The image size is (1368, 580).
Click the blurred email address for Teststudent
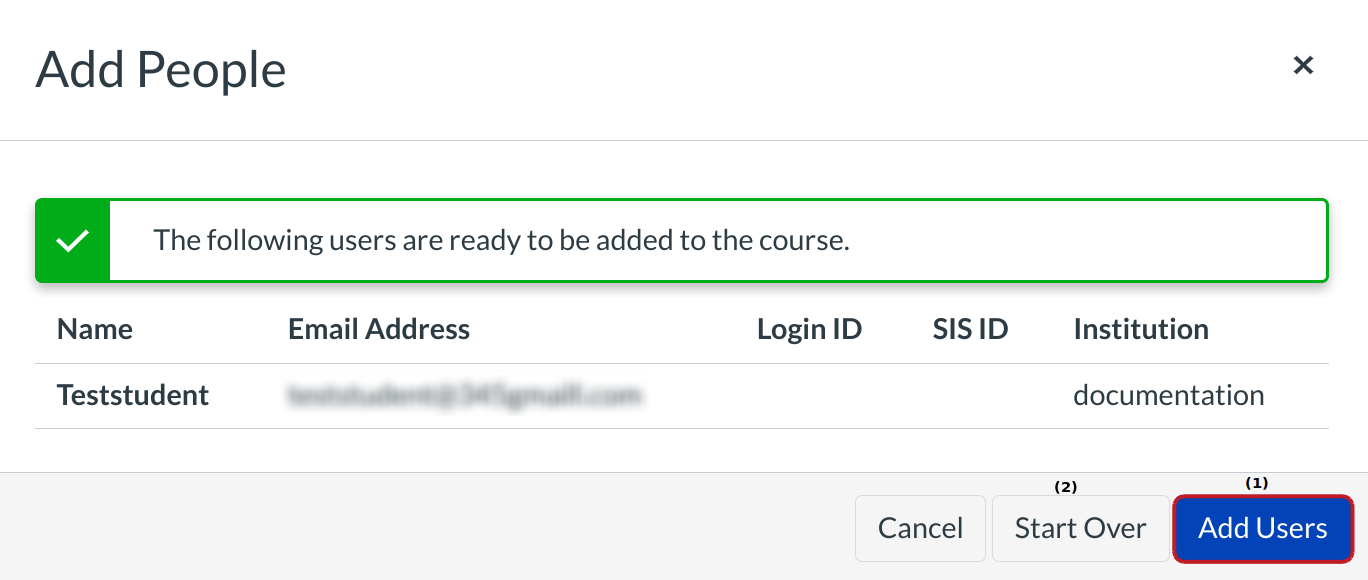pos(464,396)
